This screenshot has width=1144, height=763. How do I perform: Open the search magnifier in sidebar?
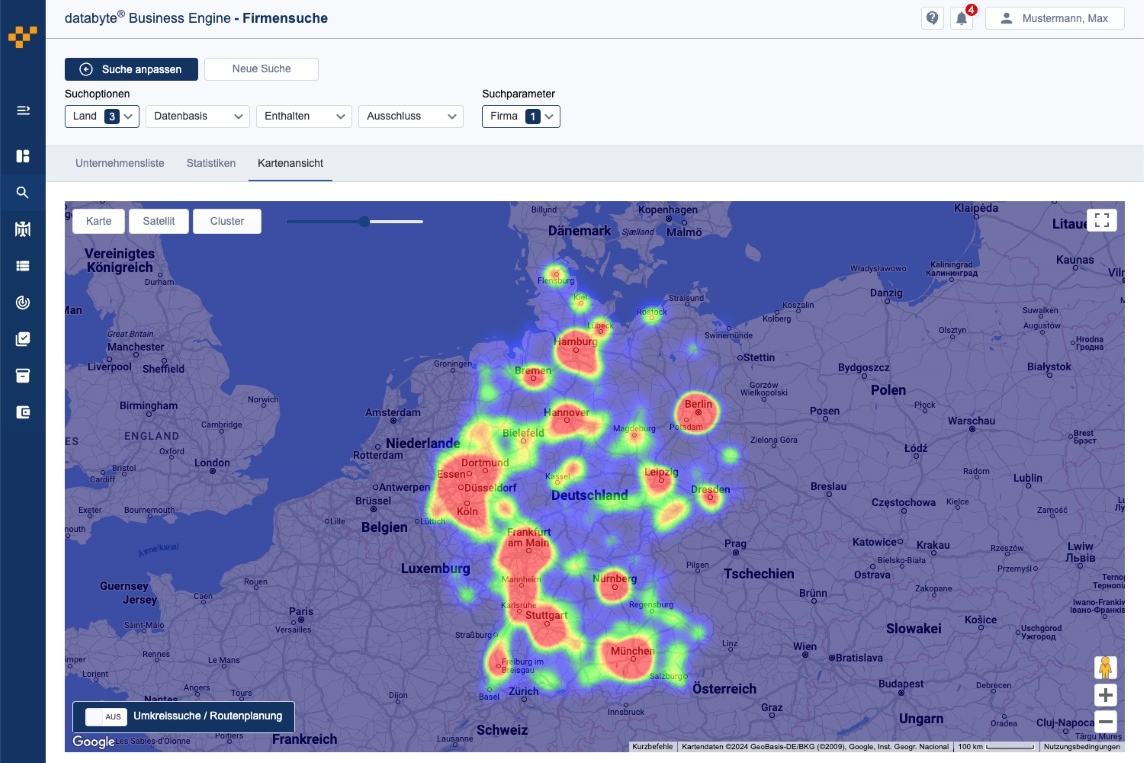[x=23, y=193]
